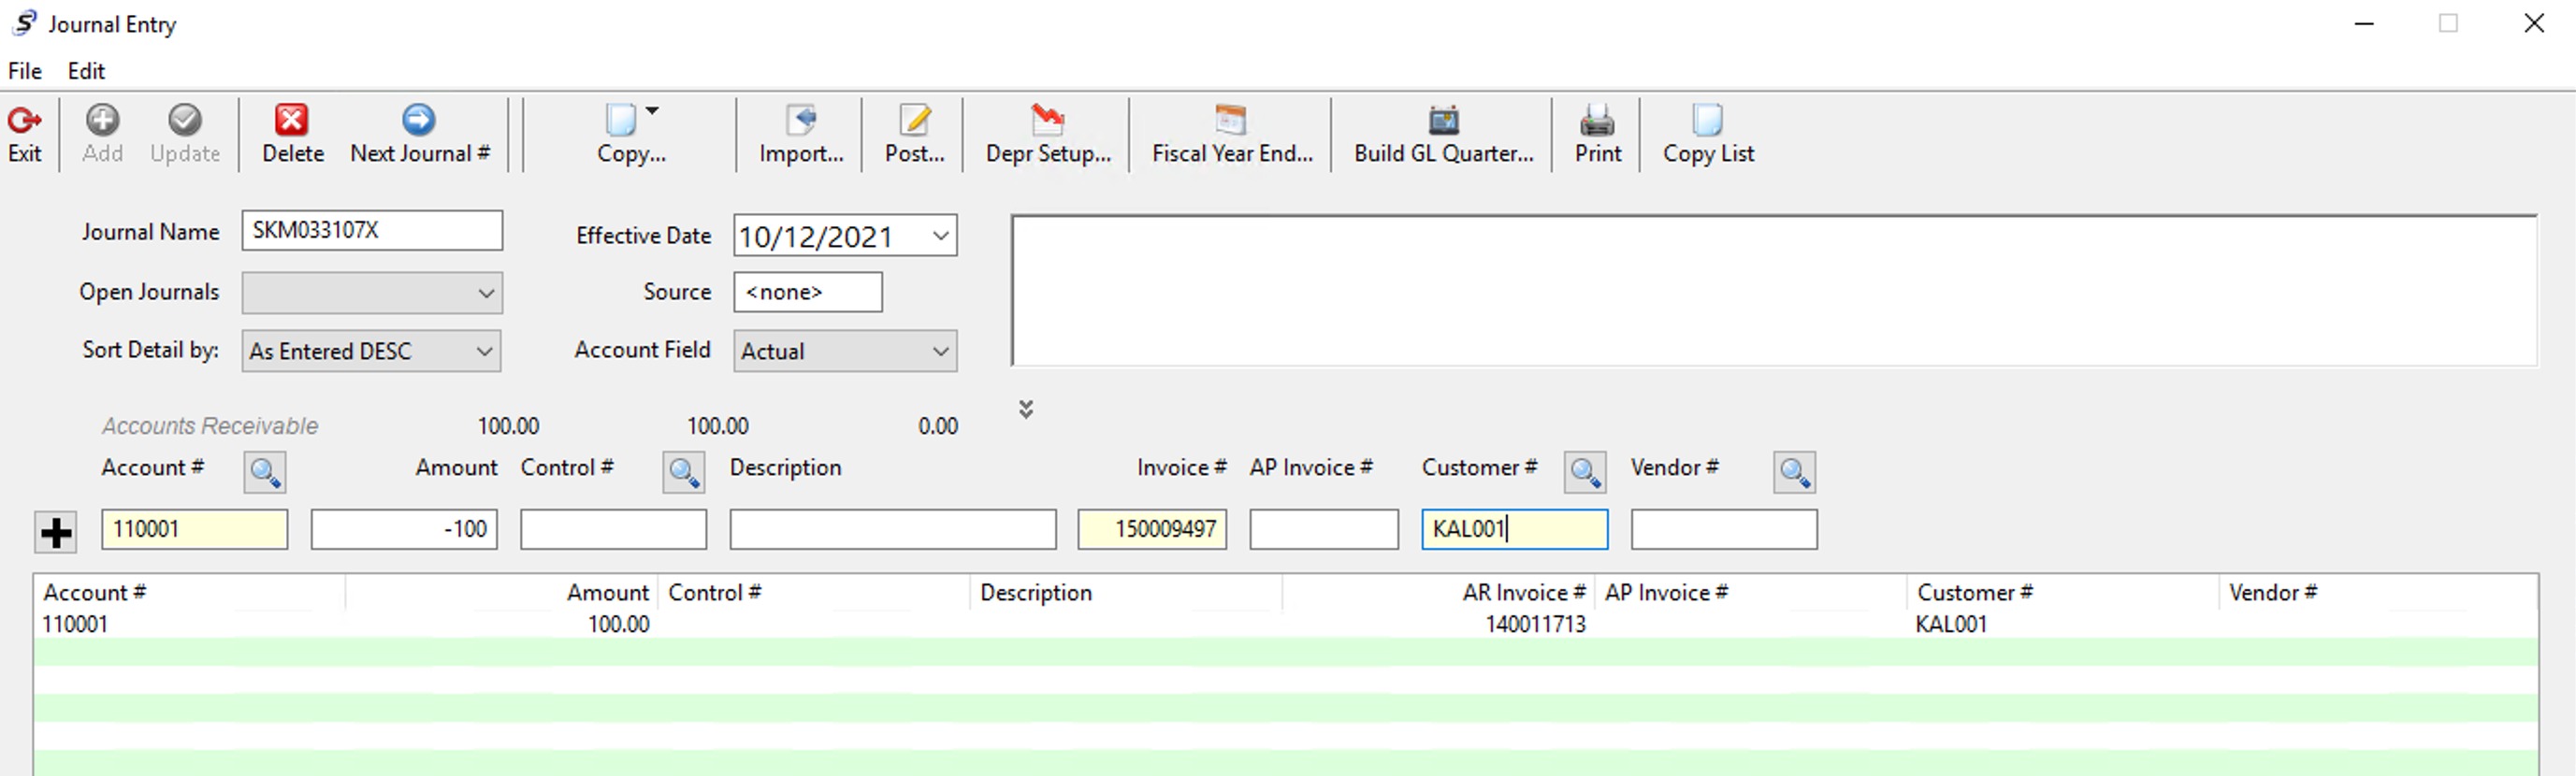The image size is (2576, 776).
Task: Sort by Description column header in grid
Action: (x=1126, y=592)
